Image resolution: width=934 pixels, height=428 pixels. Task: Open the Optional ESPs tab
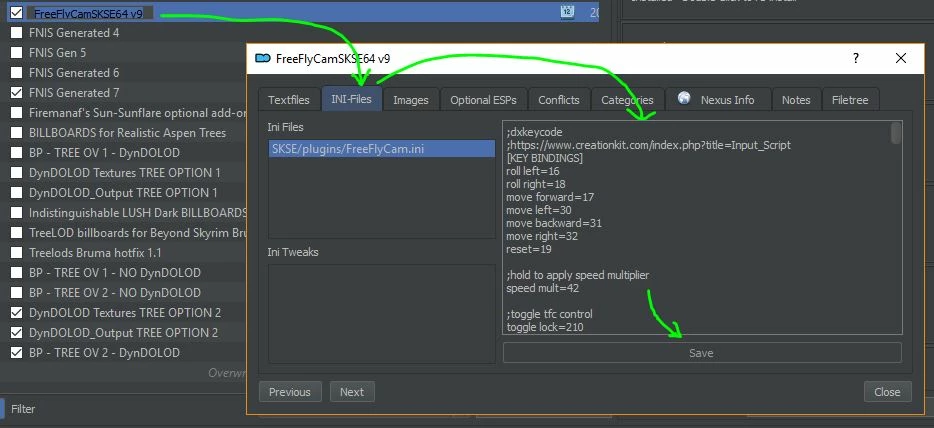click(x=483, y=100)
